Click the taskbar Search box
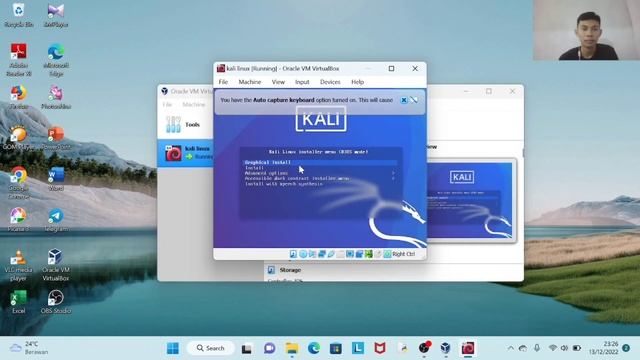 click(211, 348)
